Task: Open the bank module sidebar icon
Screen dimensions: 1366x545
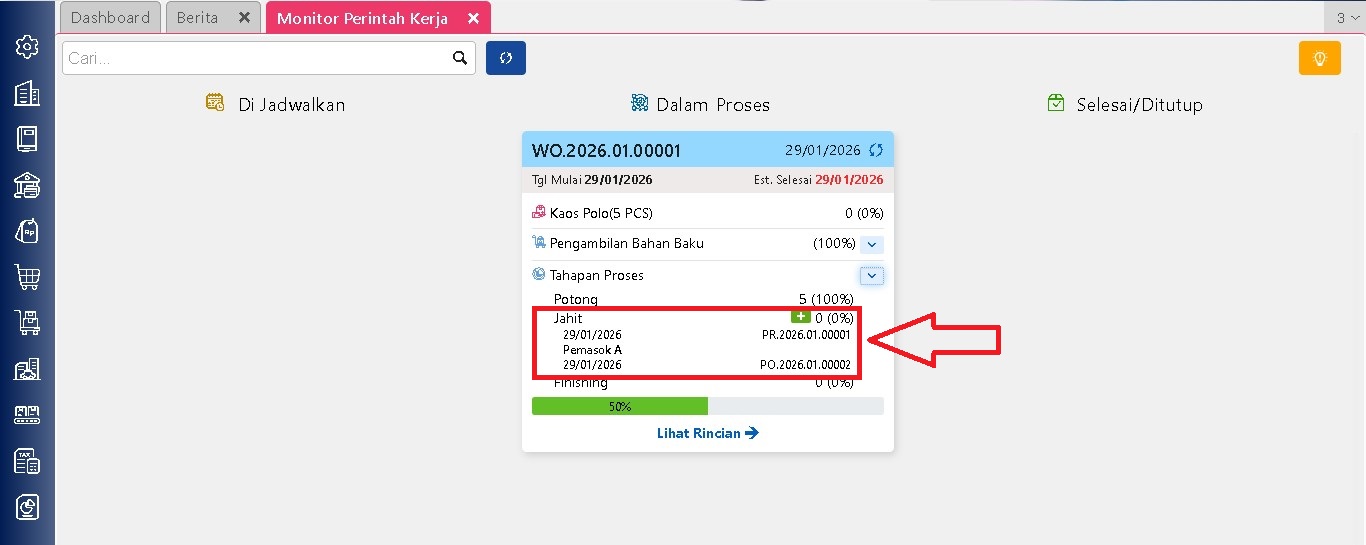Action: [x=27, y=185]
